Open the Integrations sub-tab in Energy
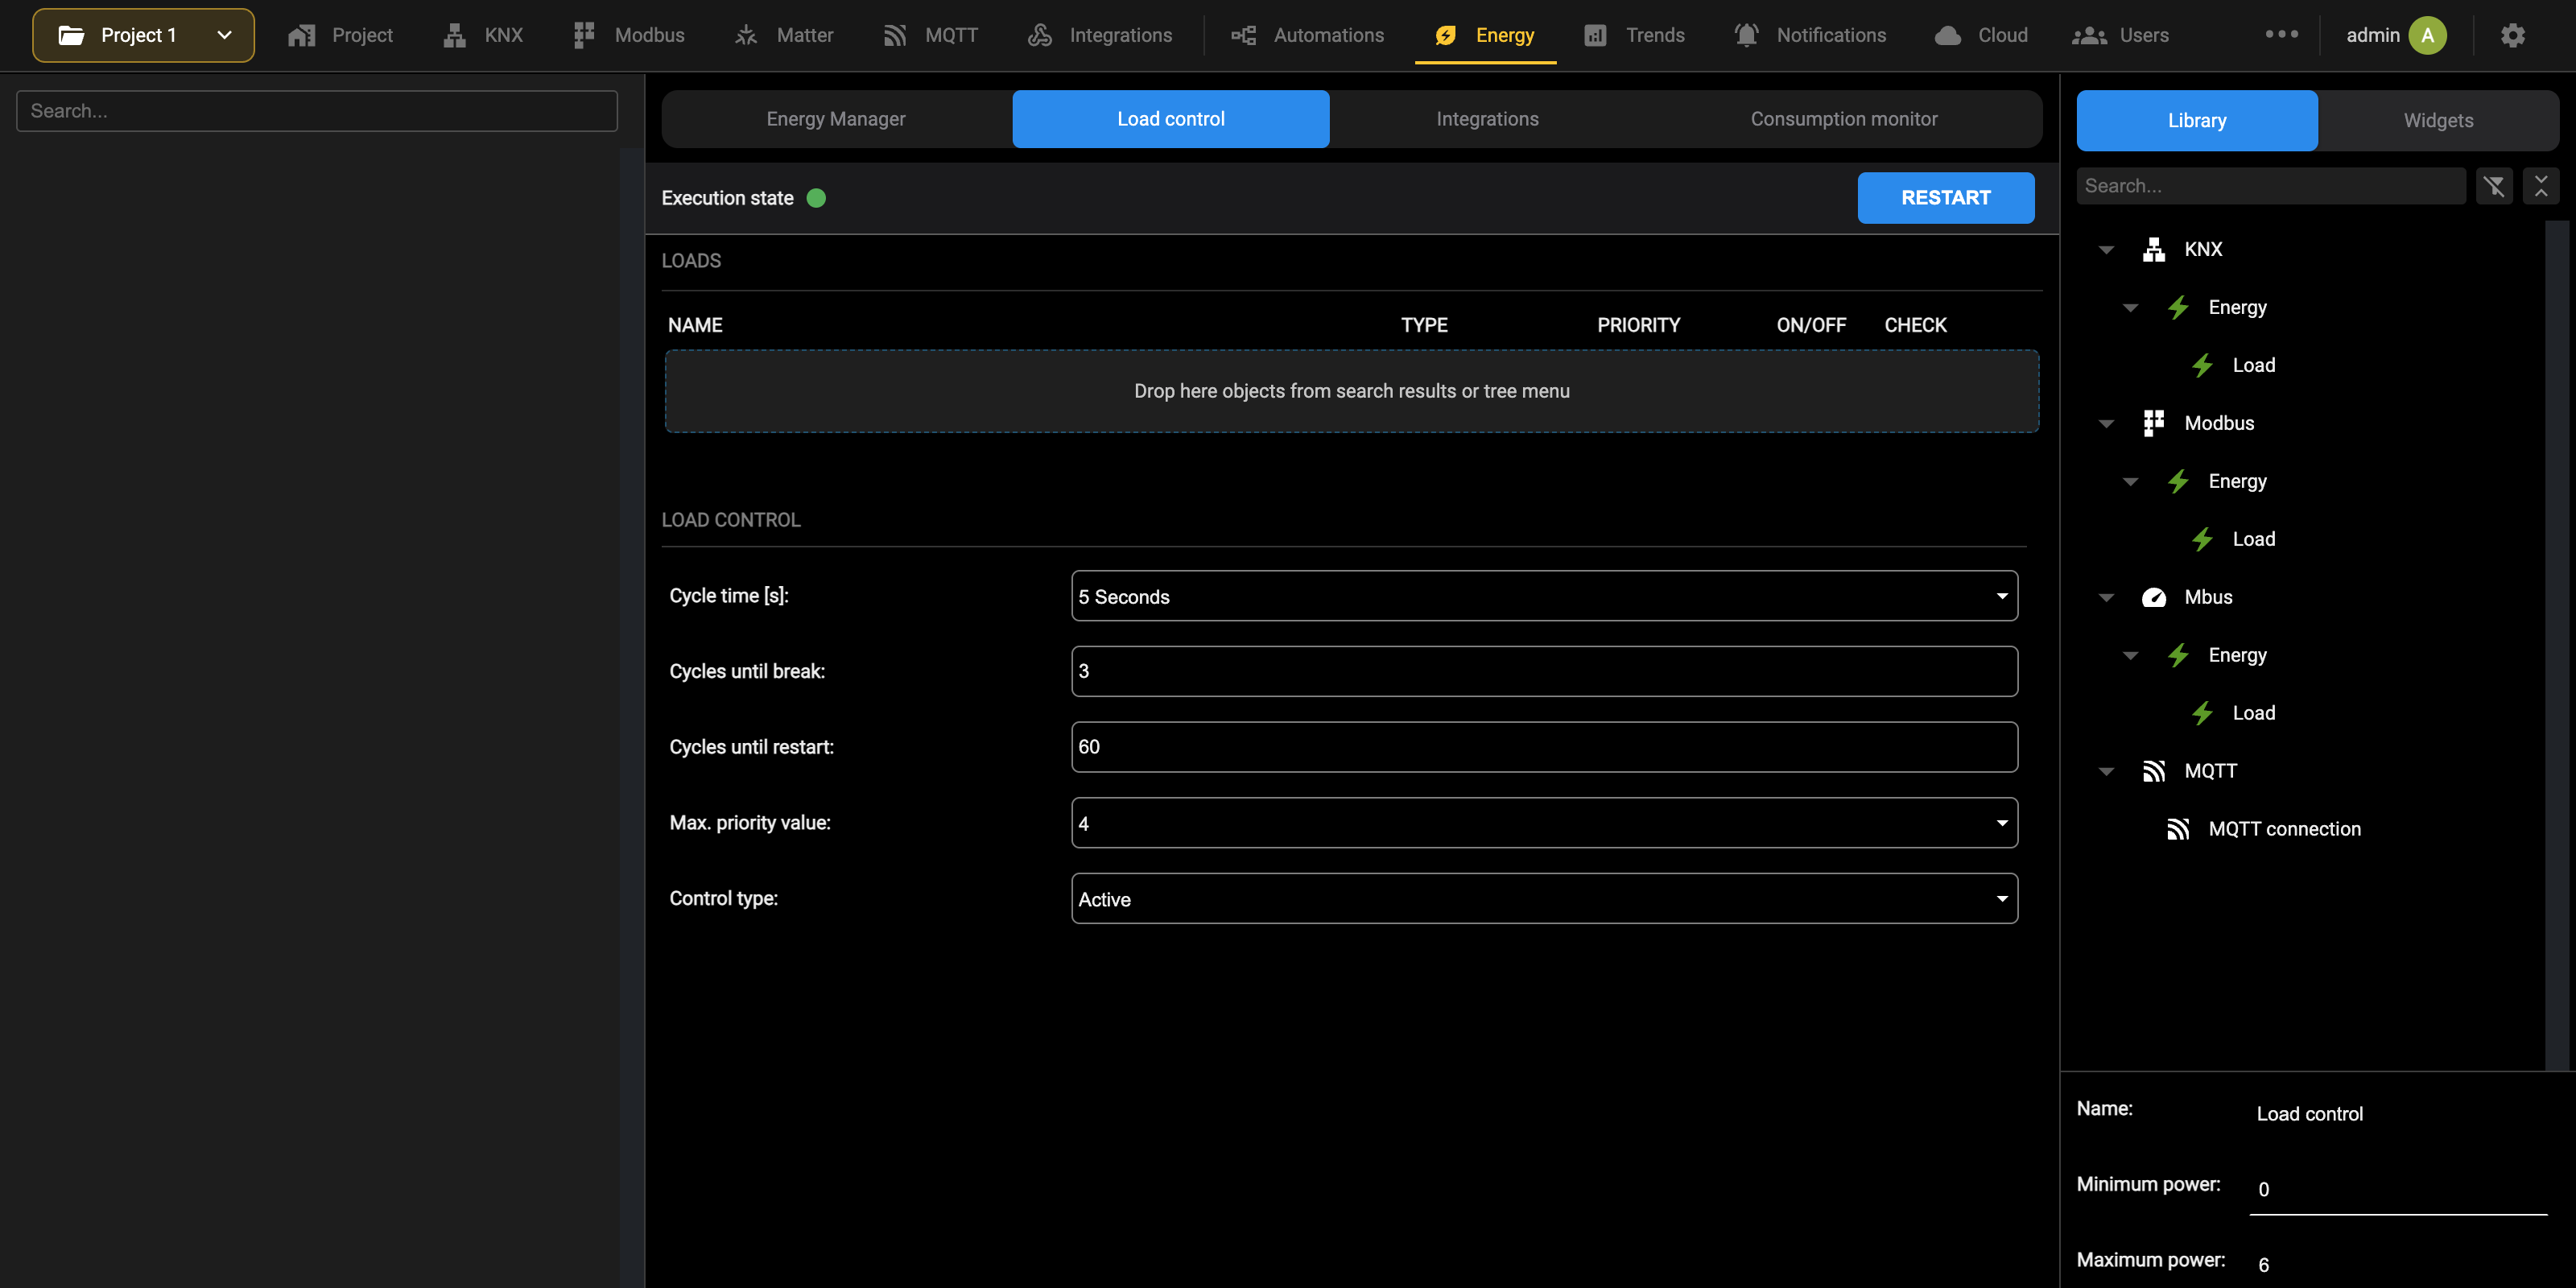Screen dimensions: 2576x1288 (x=1487, y=119)
